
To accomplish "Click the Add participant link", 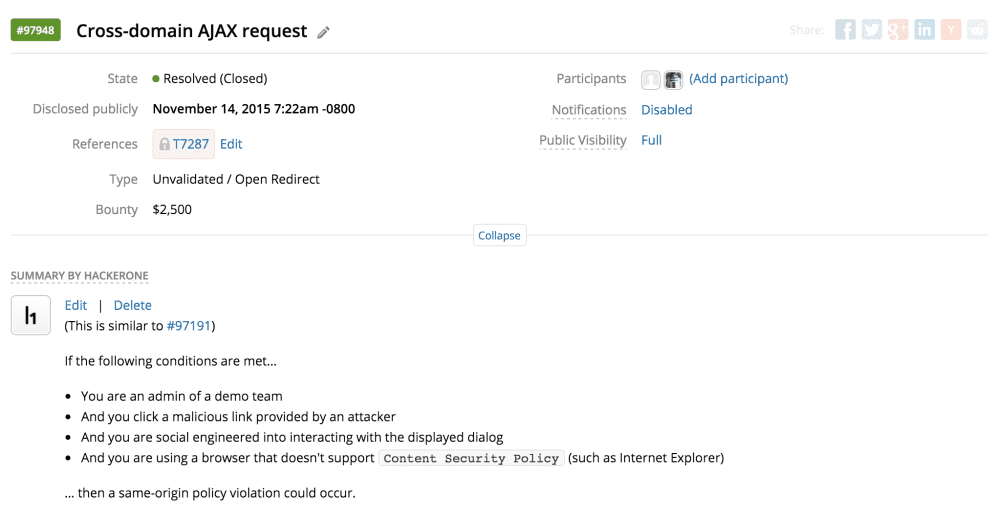I will pyautogui.click(x=738, y=79).
